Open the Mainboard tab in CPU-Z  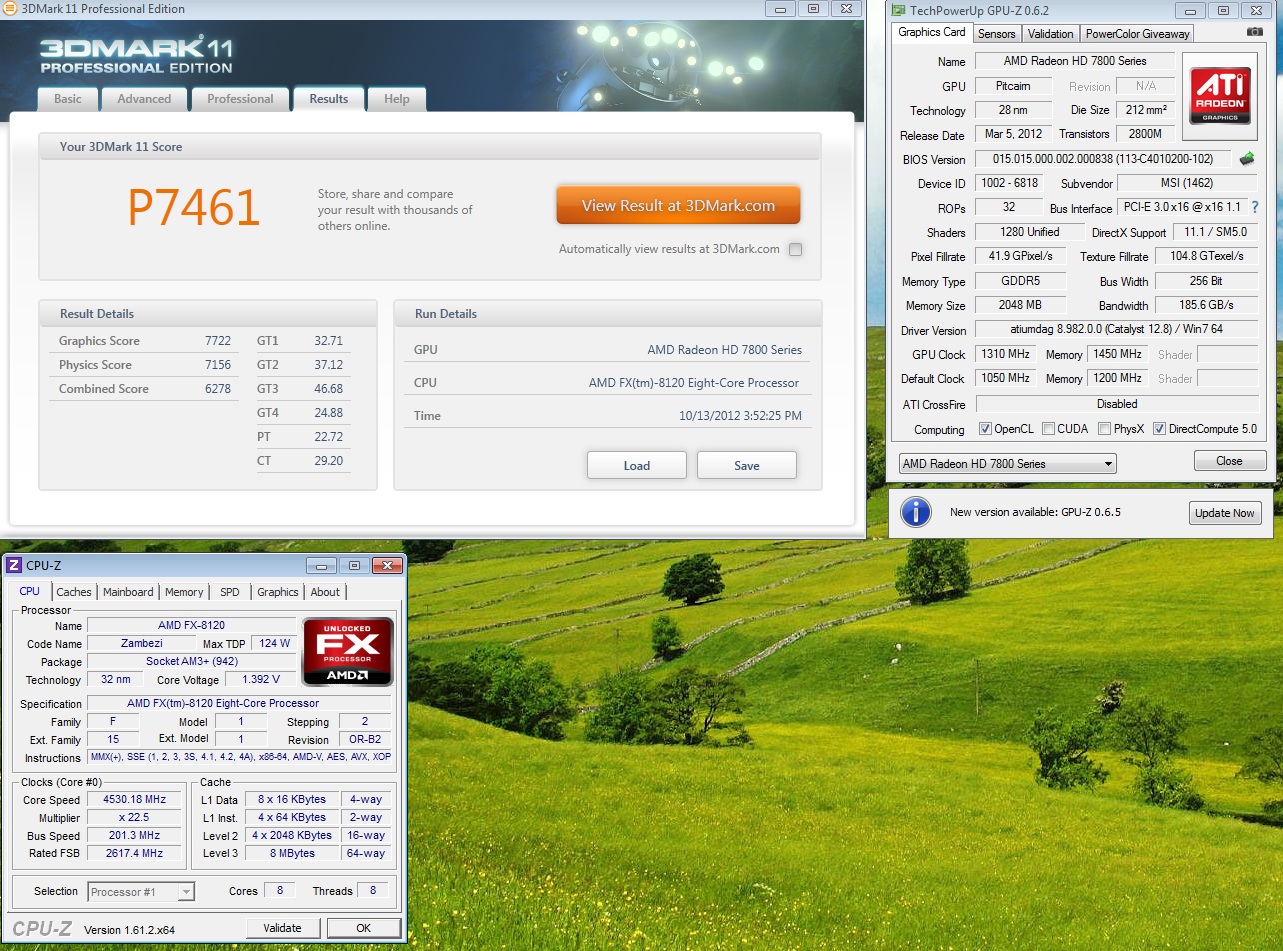tap(128, 592)
